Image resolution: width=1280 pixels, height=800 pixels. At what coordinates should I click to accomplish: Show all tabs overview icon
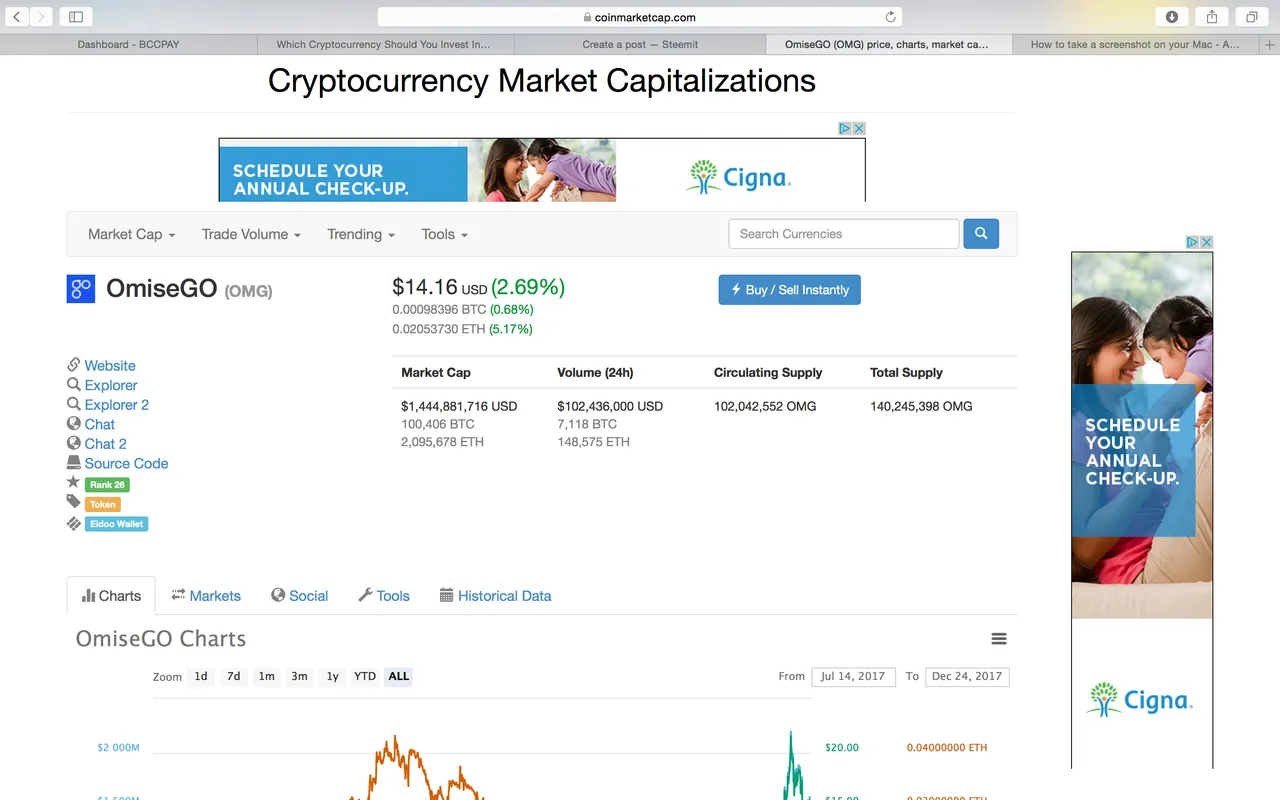(1251, 17)
